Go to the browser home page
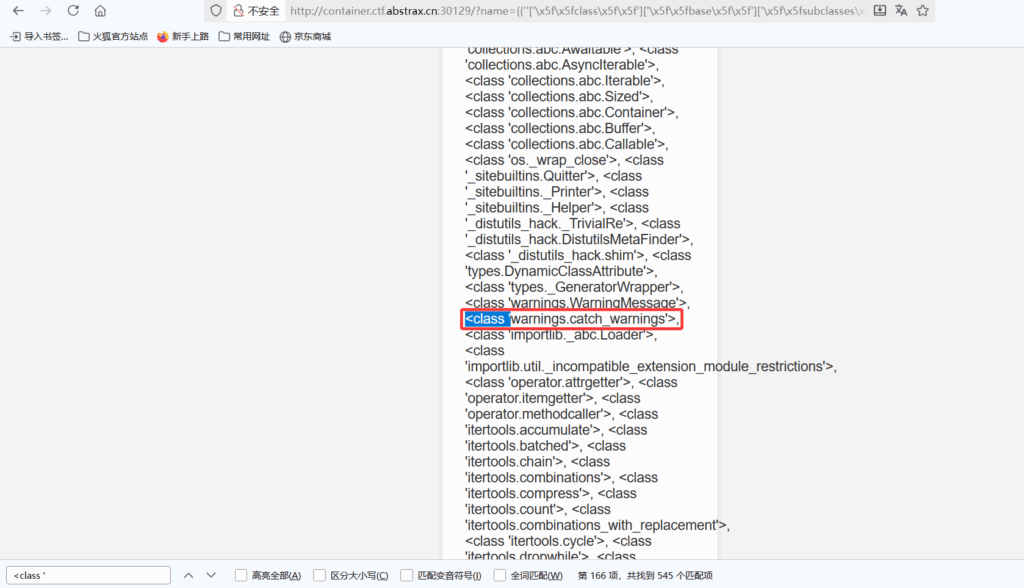Image resolution: width=1024 pixels, height=588 pixels. 100,11
